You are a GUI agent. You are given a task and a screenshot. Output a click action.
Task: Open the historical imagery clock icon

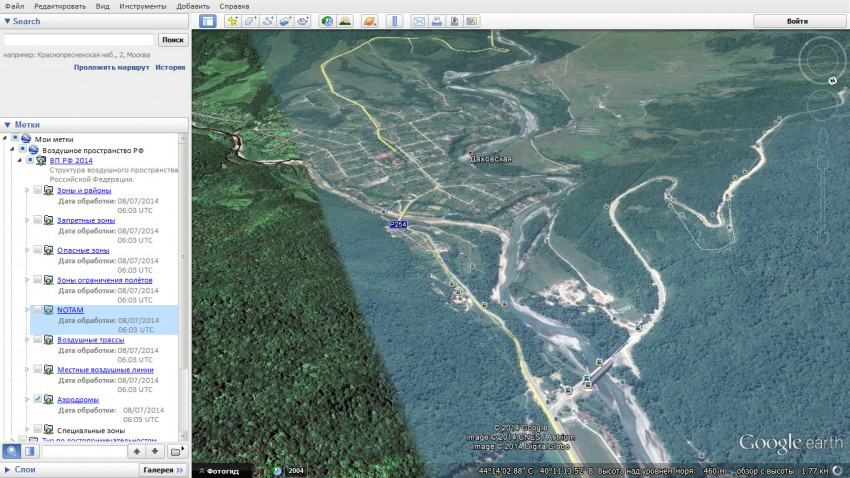pos(327,21)
